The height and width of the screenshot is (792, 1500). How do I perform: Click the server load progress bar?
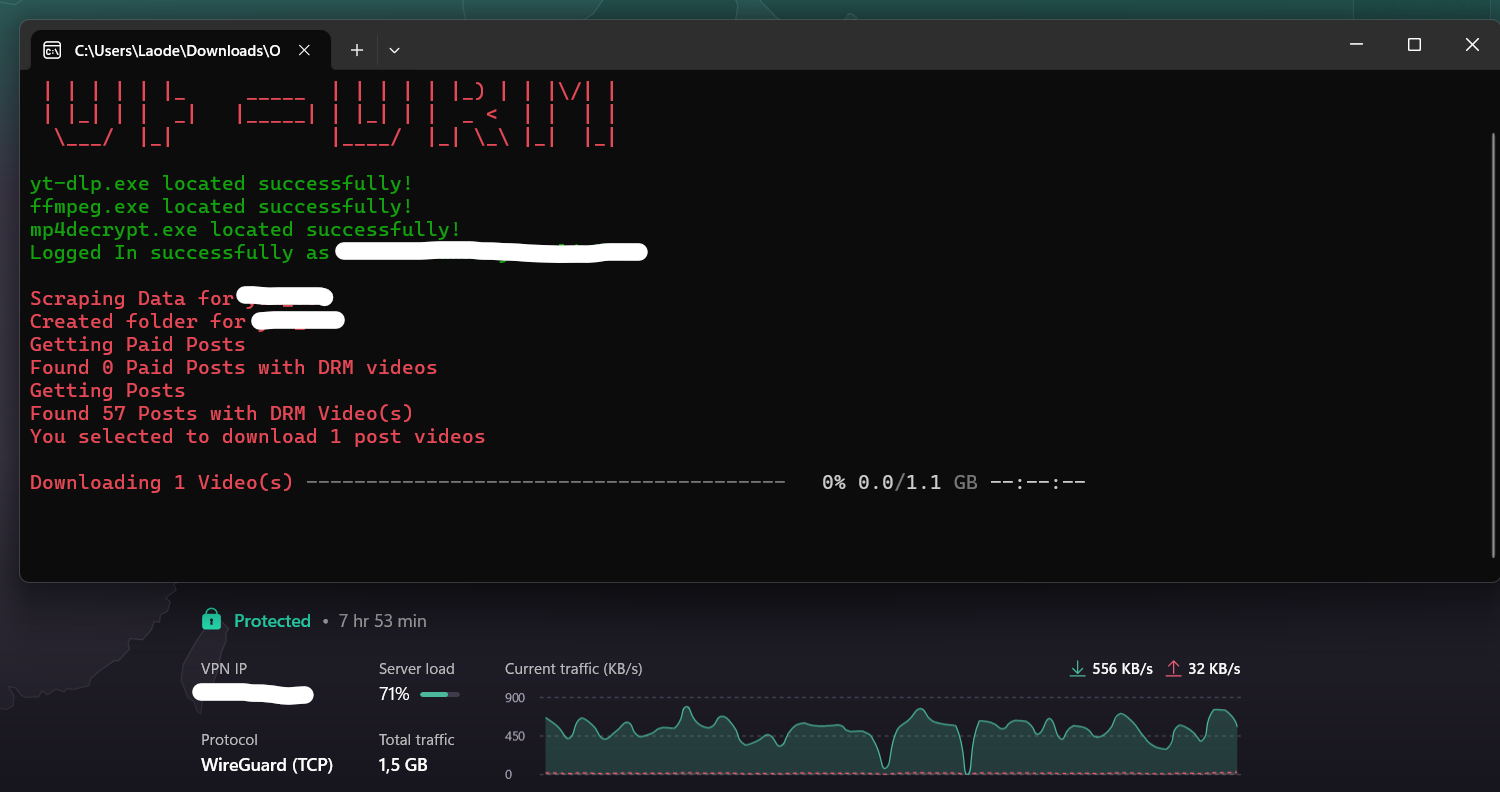click(440, 694)
